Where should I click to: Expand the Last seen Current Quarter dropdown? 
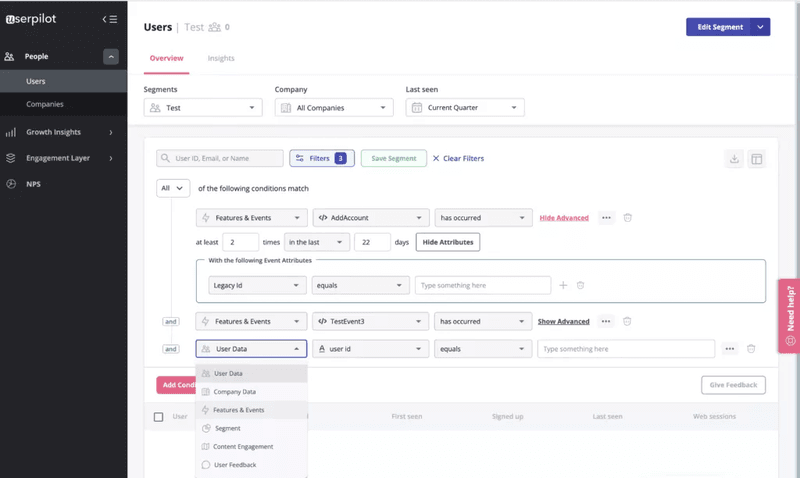point(465,108)
